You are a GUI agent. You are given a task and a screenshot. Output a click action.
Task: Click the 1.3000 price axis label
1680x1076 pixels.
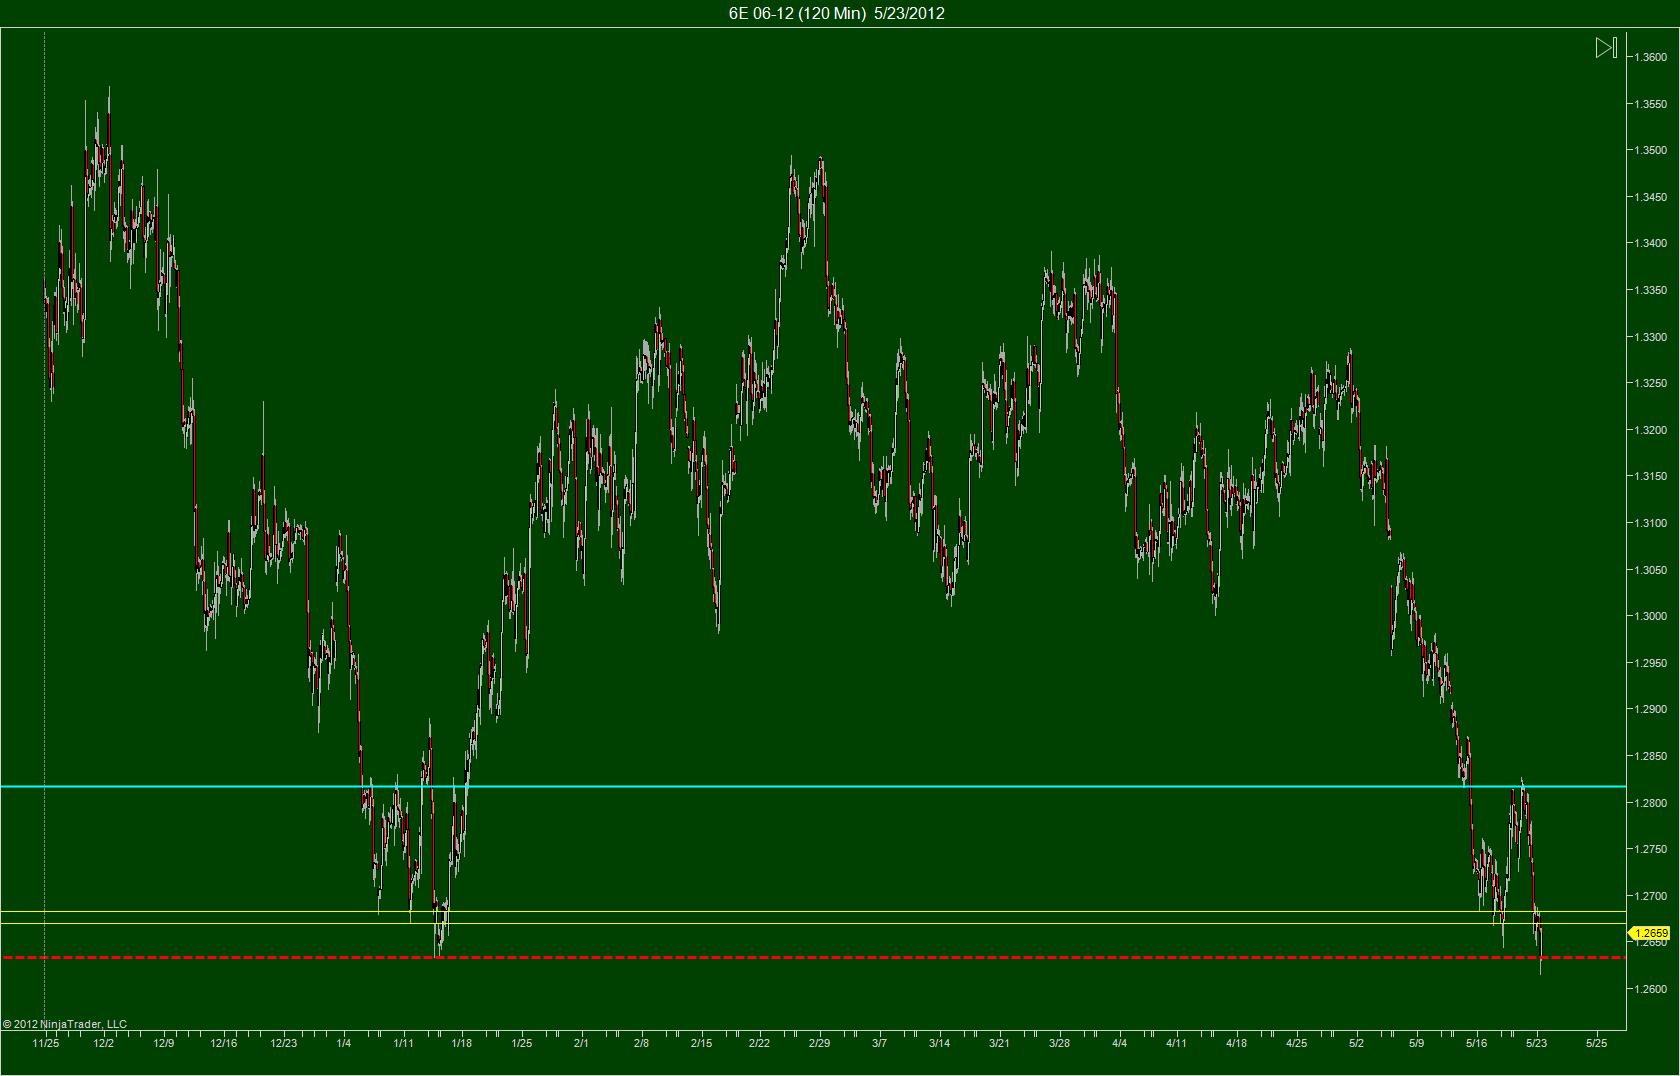point(1650,616)
